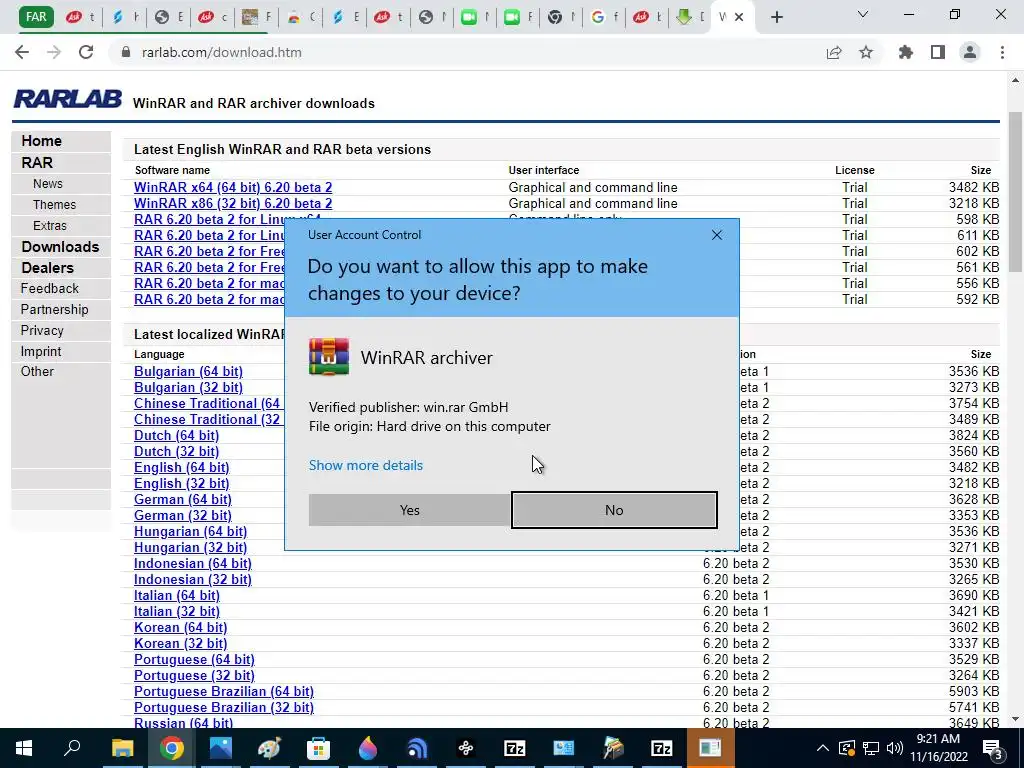This screenshot has width=1024, height=768.
Task: Open the Themes sidebar item
Action: [x=54, y=204]
